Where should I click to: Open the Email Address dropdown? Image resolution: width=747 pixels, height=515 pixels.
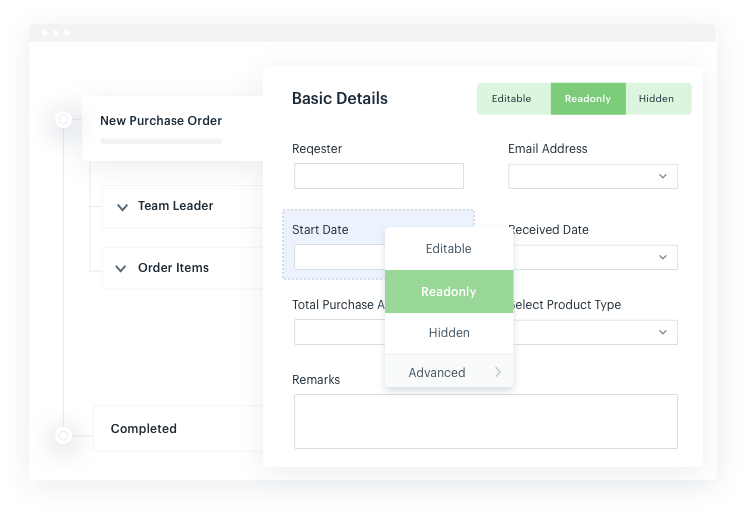(593, 176)
